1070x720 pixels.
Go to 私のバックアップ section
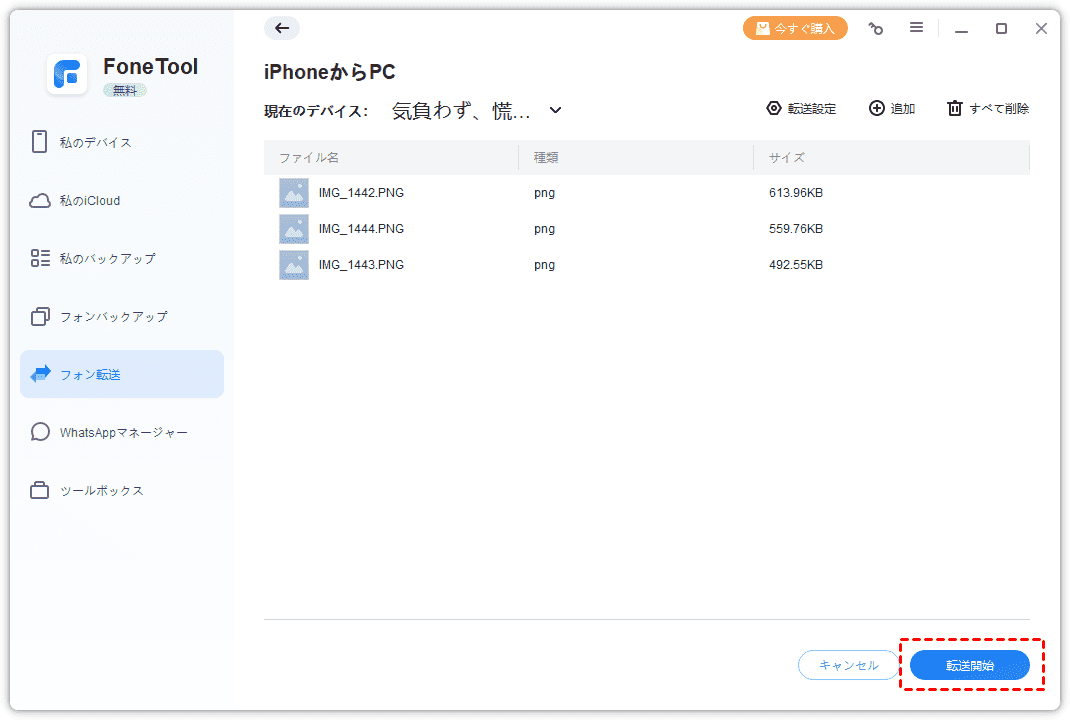coord(107,258)
